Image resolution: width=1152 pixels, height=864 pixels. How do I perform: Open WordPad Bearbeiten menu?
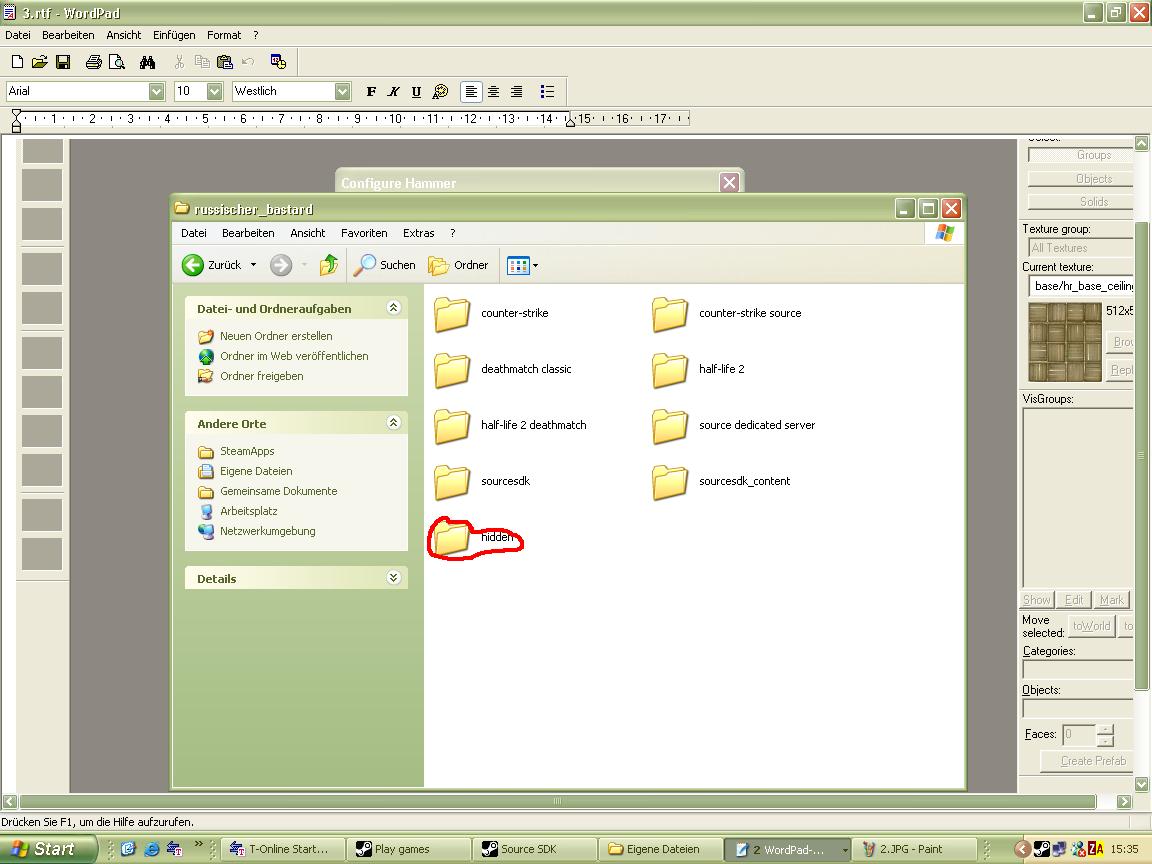click(68, 35)
